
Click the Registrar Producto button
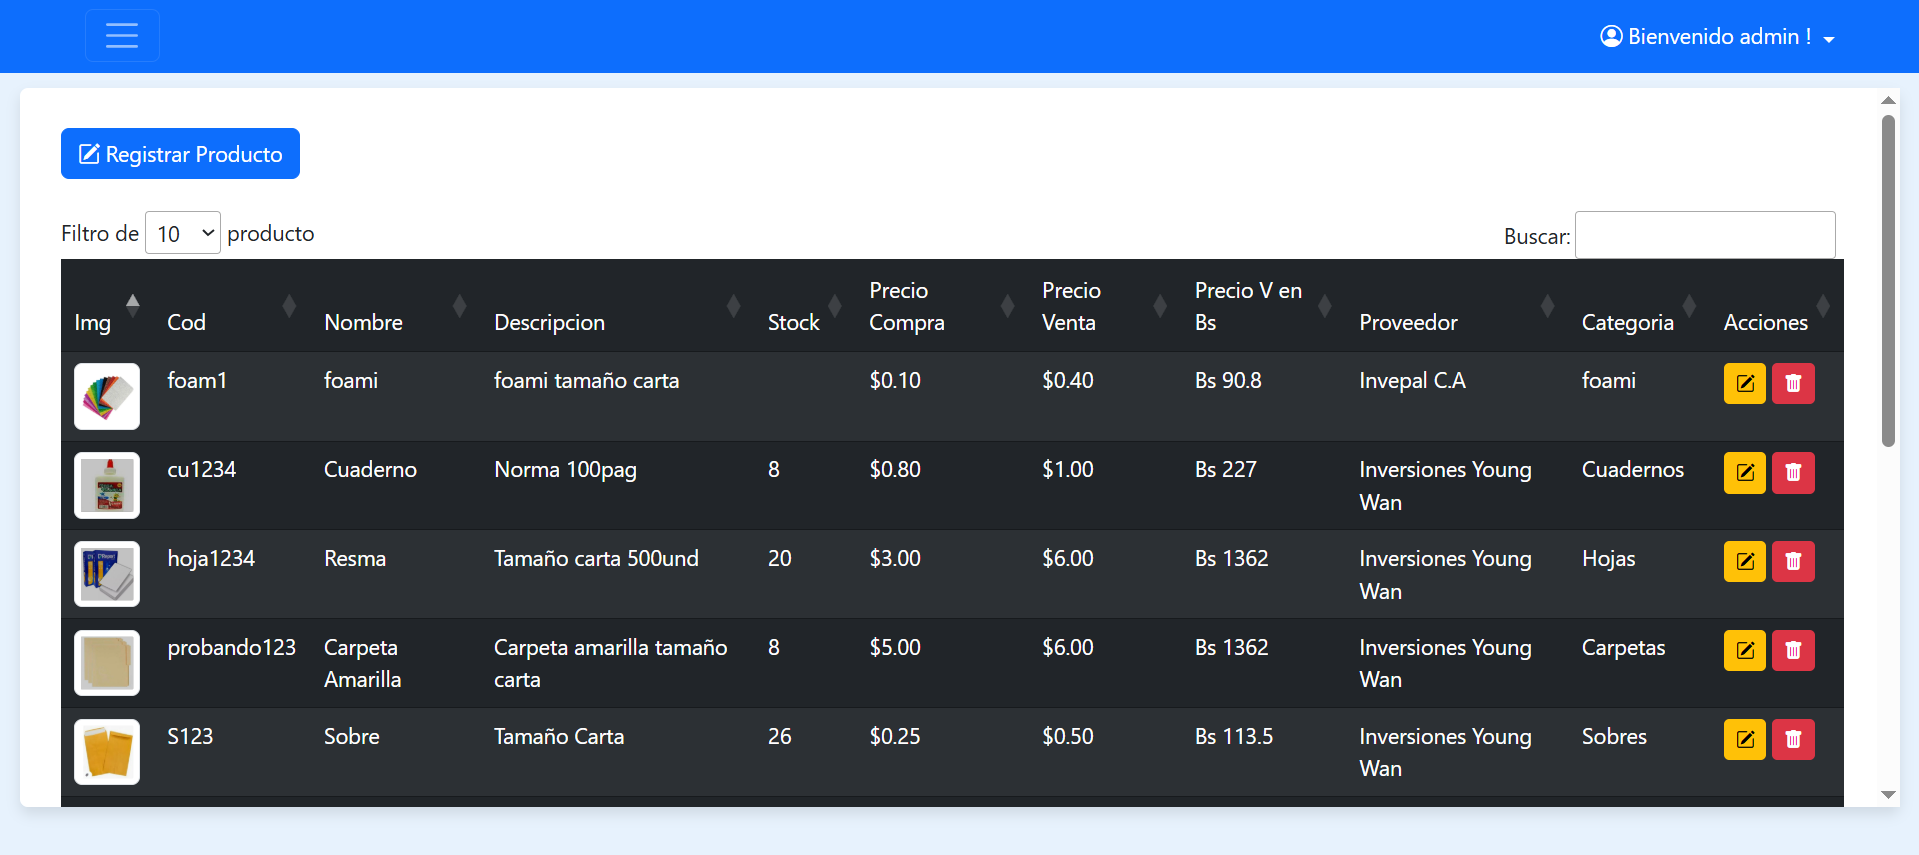tap(181, 154)
